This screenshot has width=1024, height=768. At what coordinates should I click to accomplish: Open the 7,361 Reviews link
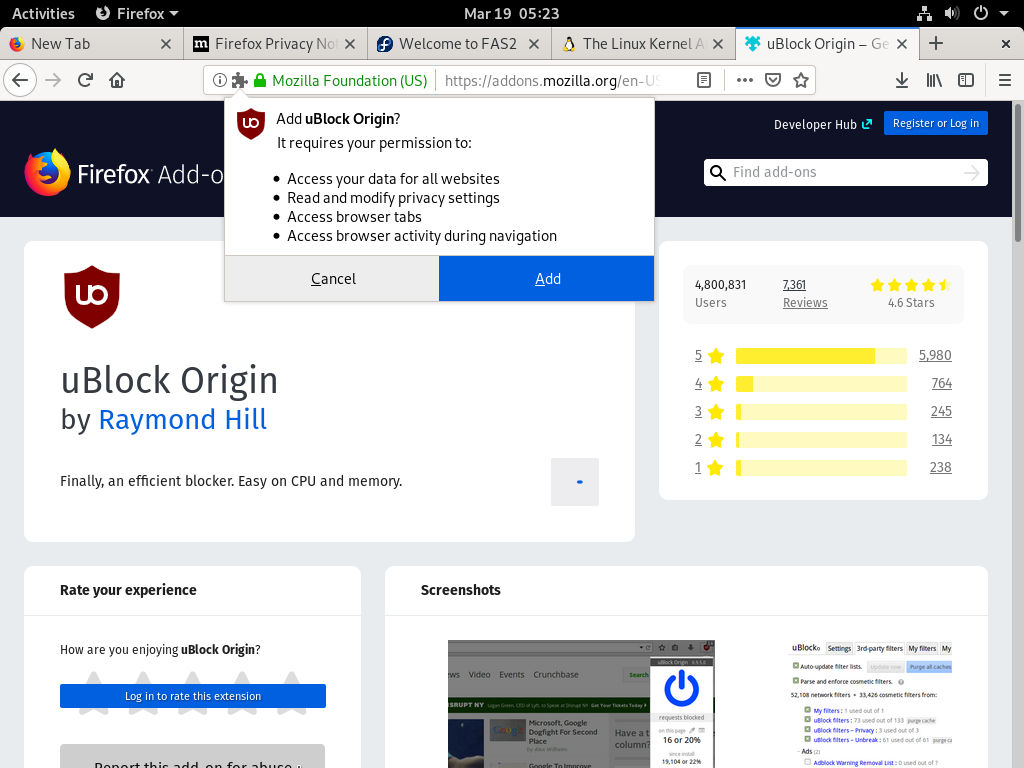pos(805,293)
